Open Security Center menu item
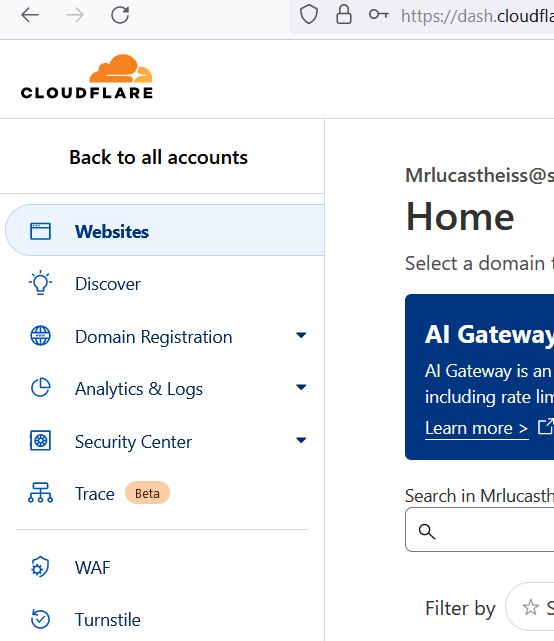554x641 pixels. (x=133, y=442)
